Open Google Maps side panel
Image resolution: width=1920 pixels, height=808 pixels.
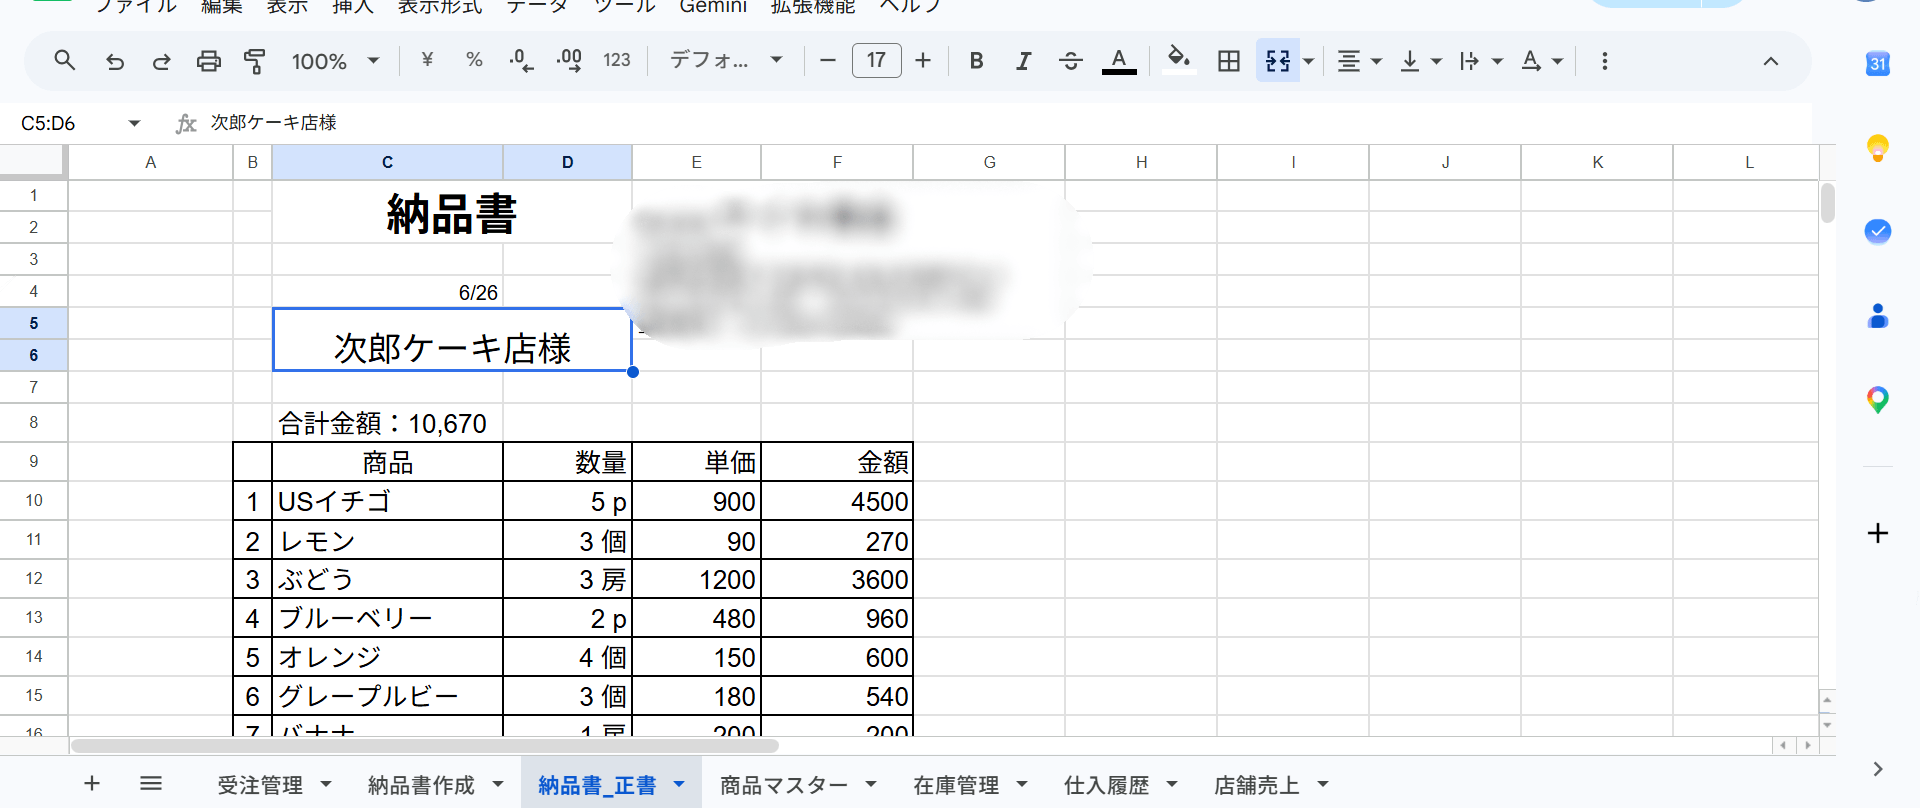tap(1877, 400)
